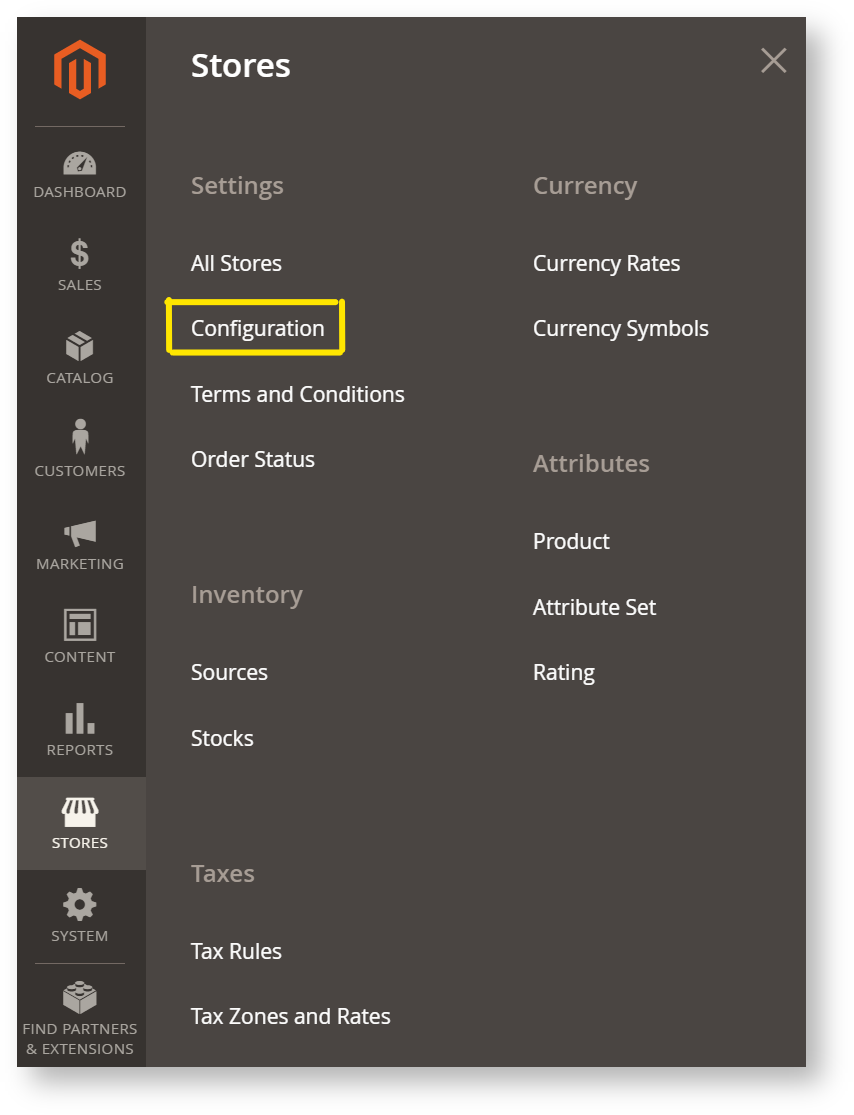The width and height of the screenshot is (854, 1115).
Task: Select Order Status menu entry
Action: [x=252, y=460]
